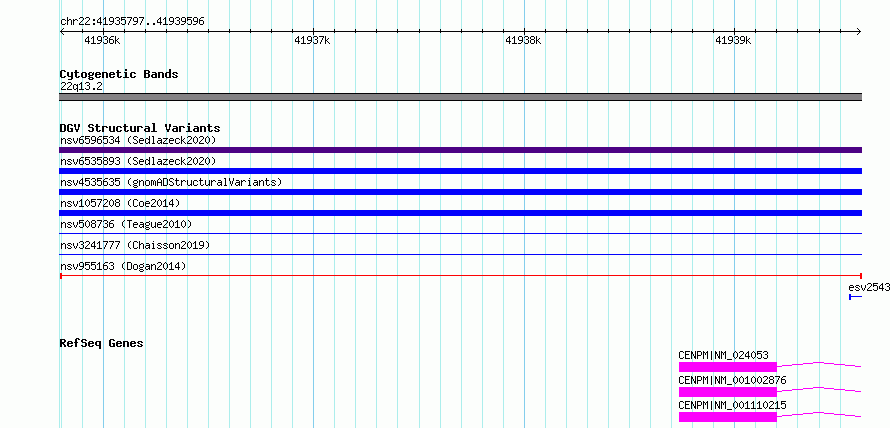
Task: Click the right arrow of the ruler
Action: click(x=859, y=31)
